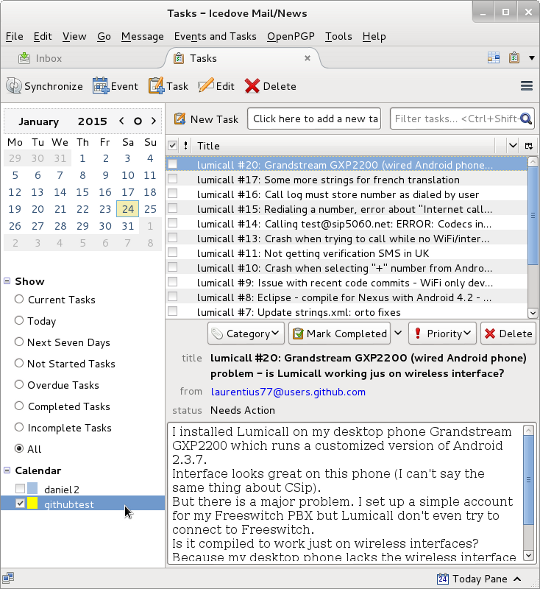Screen dimensions: 540x589
Task: Check the box for lumicall #14 task
Action: [x=172, y=223]
